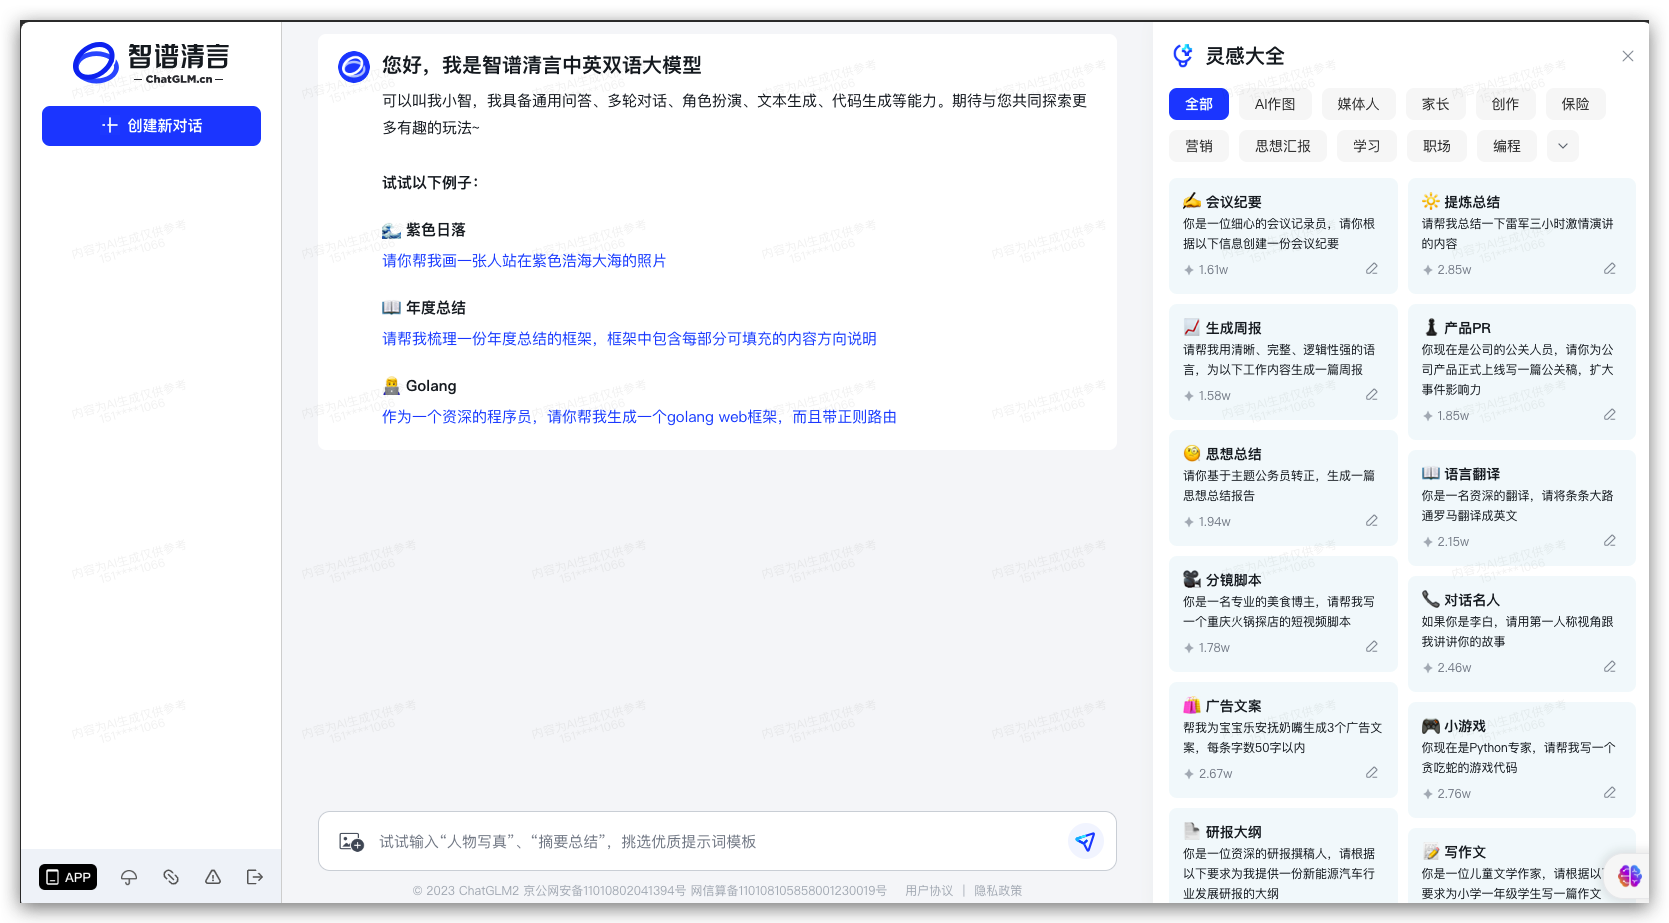
Task: Select the 思想汇报 category tab
Action: point(1283,146)
